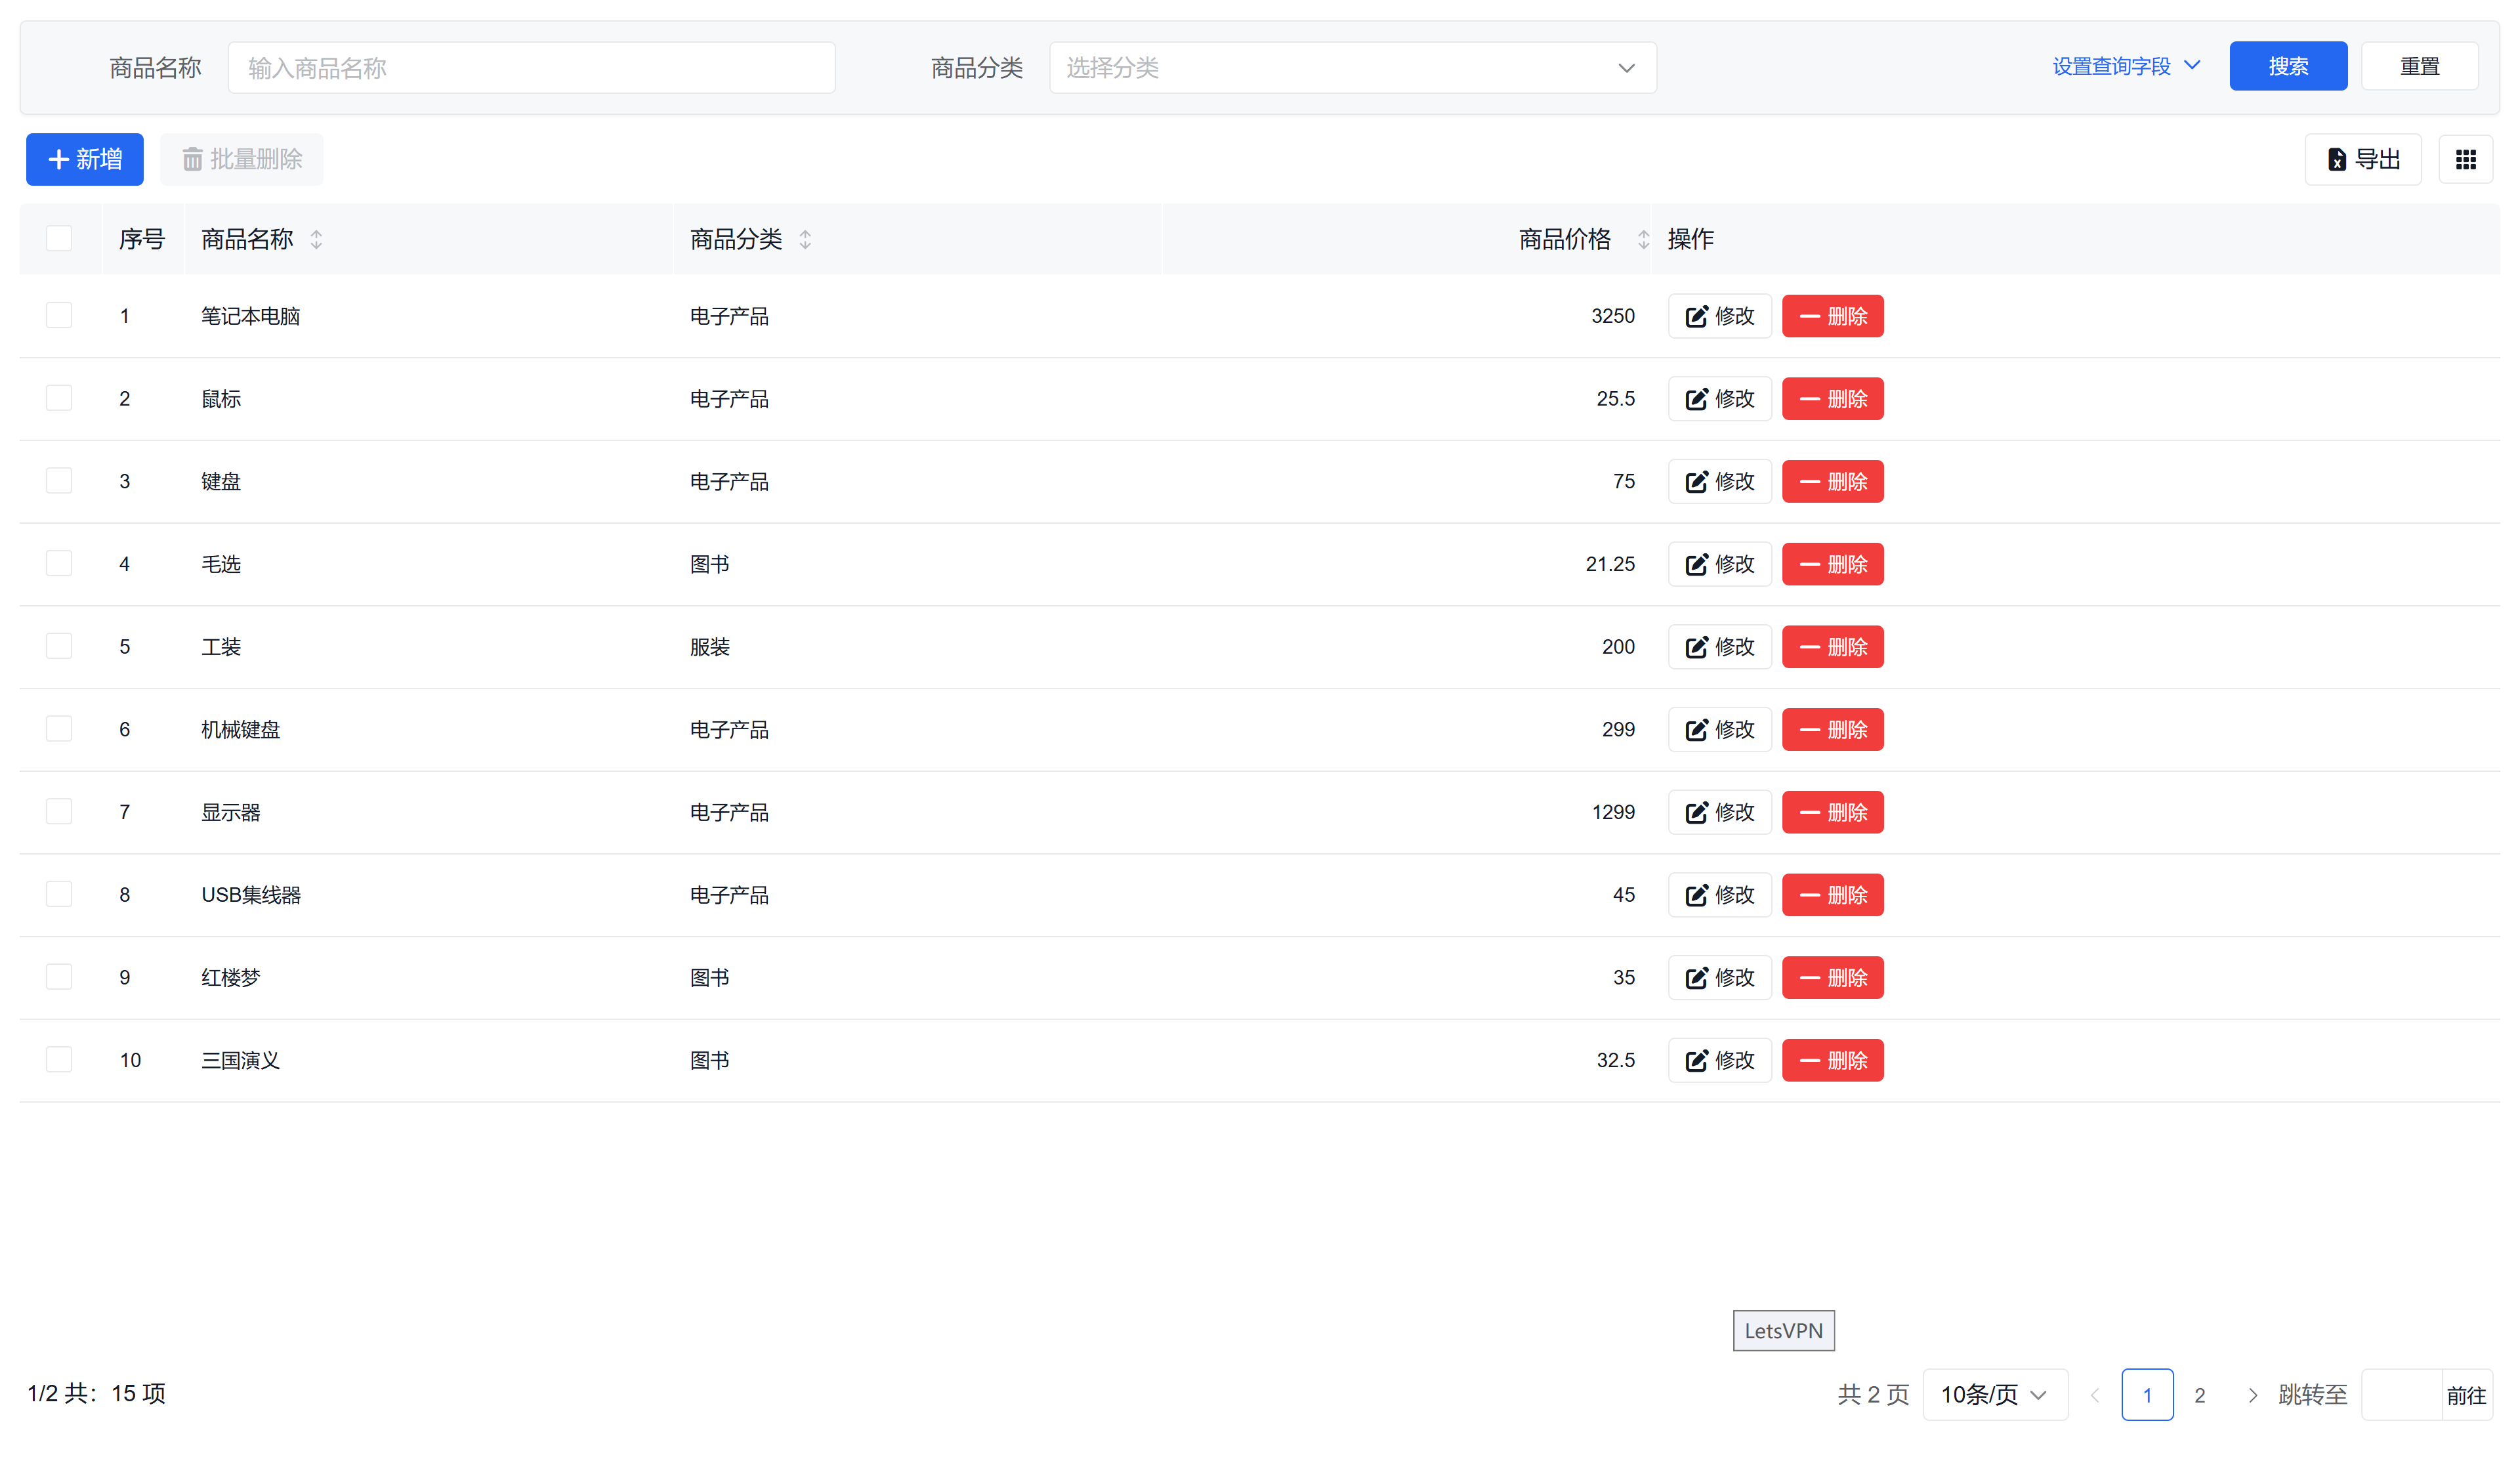Select pagination page 1
The height and width of the screenshot is (1459, 2520).
[x=2147, y=1395]
